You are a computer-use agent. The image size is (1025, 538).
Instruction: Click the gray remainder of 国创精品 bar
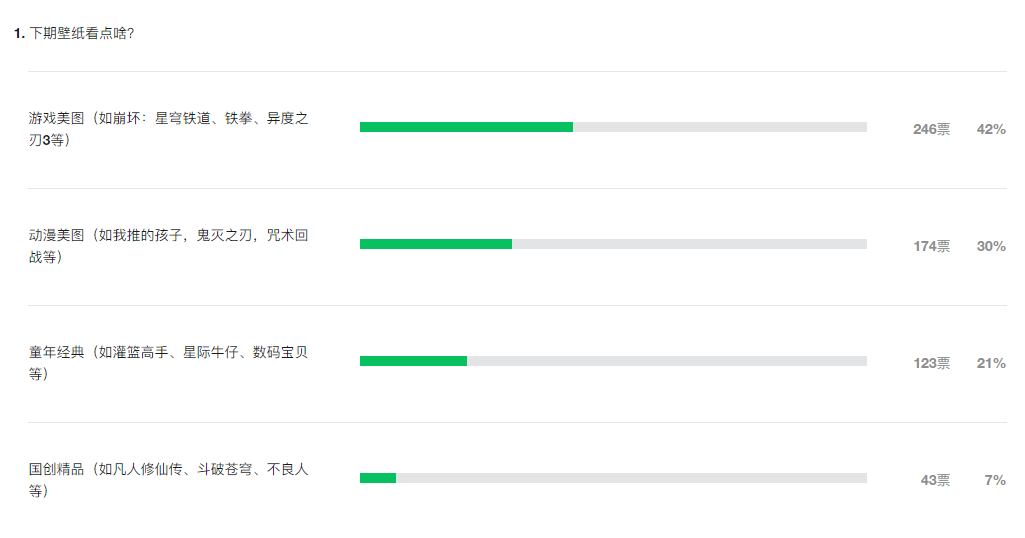coord(631,478)
